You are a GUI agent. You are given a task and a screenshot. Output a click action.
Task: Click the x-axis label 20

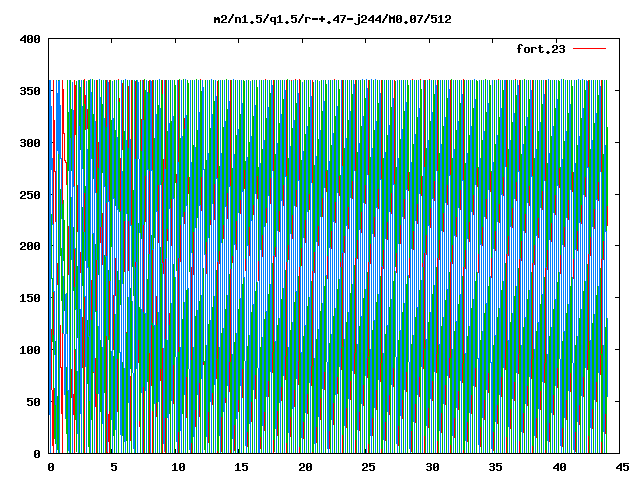click(x=305, y=467)
